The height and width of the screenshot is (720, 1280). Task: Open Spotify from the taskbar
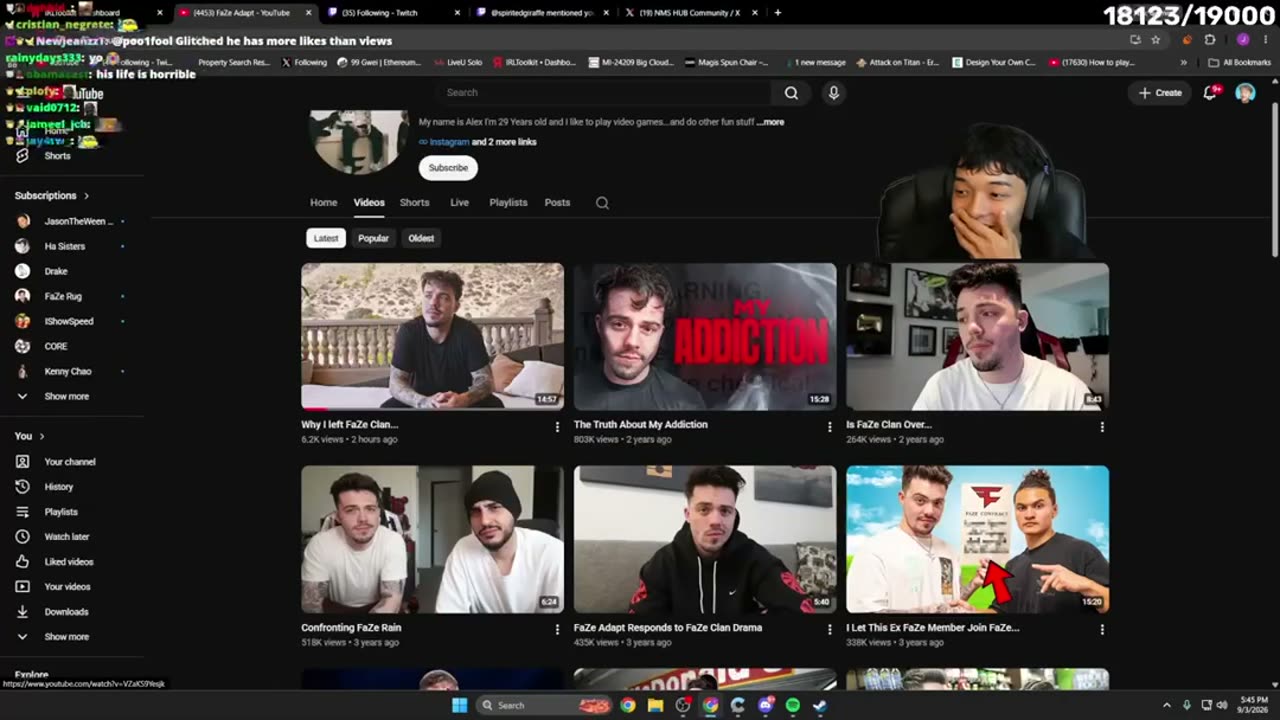(x=792, y=705)
